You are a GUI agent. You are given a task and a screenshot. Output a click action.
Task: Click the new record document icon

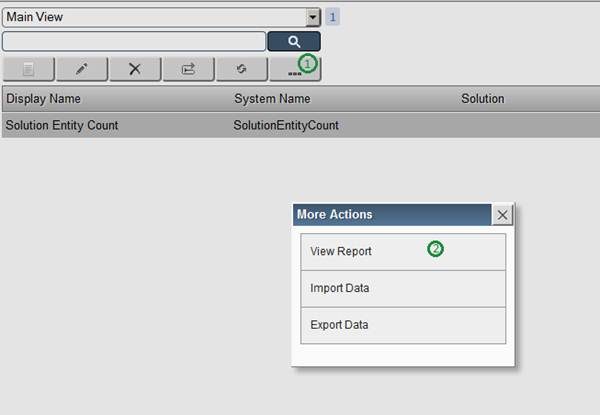tap(28, 69)
